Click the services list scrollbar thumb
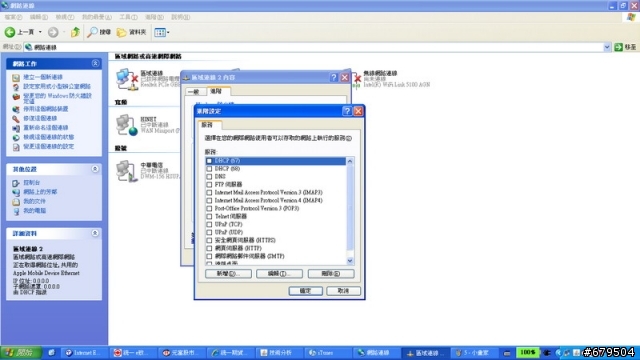This screenshot has width=640, height=360. pyautogui.click(x=350, y=208)
